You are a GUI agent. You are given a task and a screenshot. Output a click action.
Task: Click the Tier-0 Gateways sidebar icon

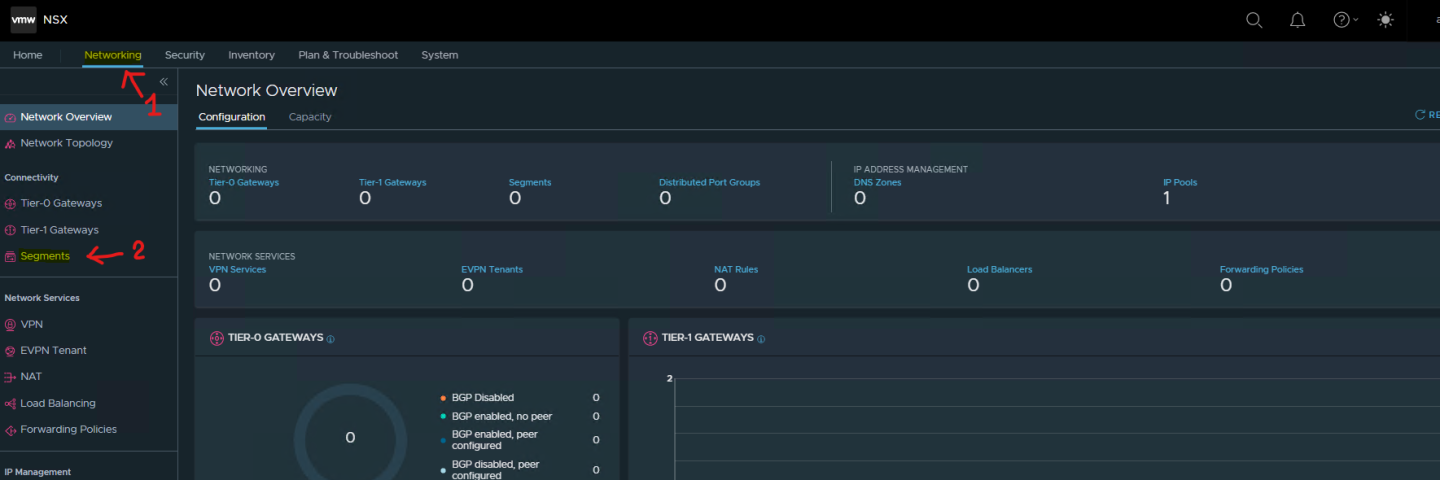[x=10, y=204]
